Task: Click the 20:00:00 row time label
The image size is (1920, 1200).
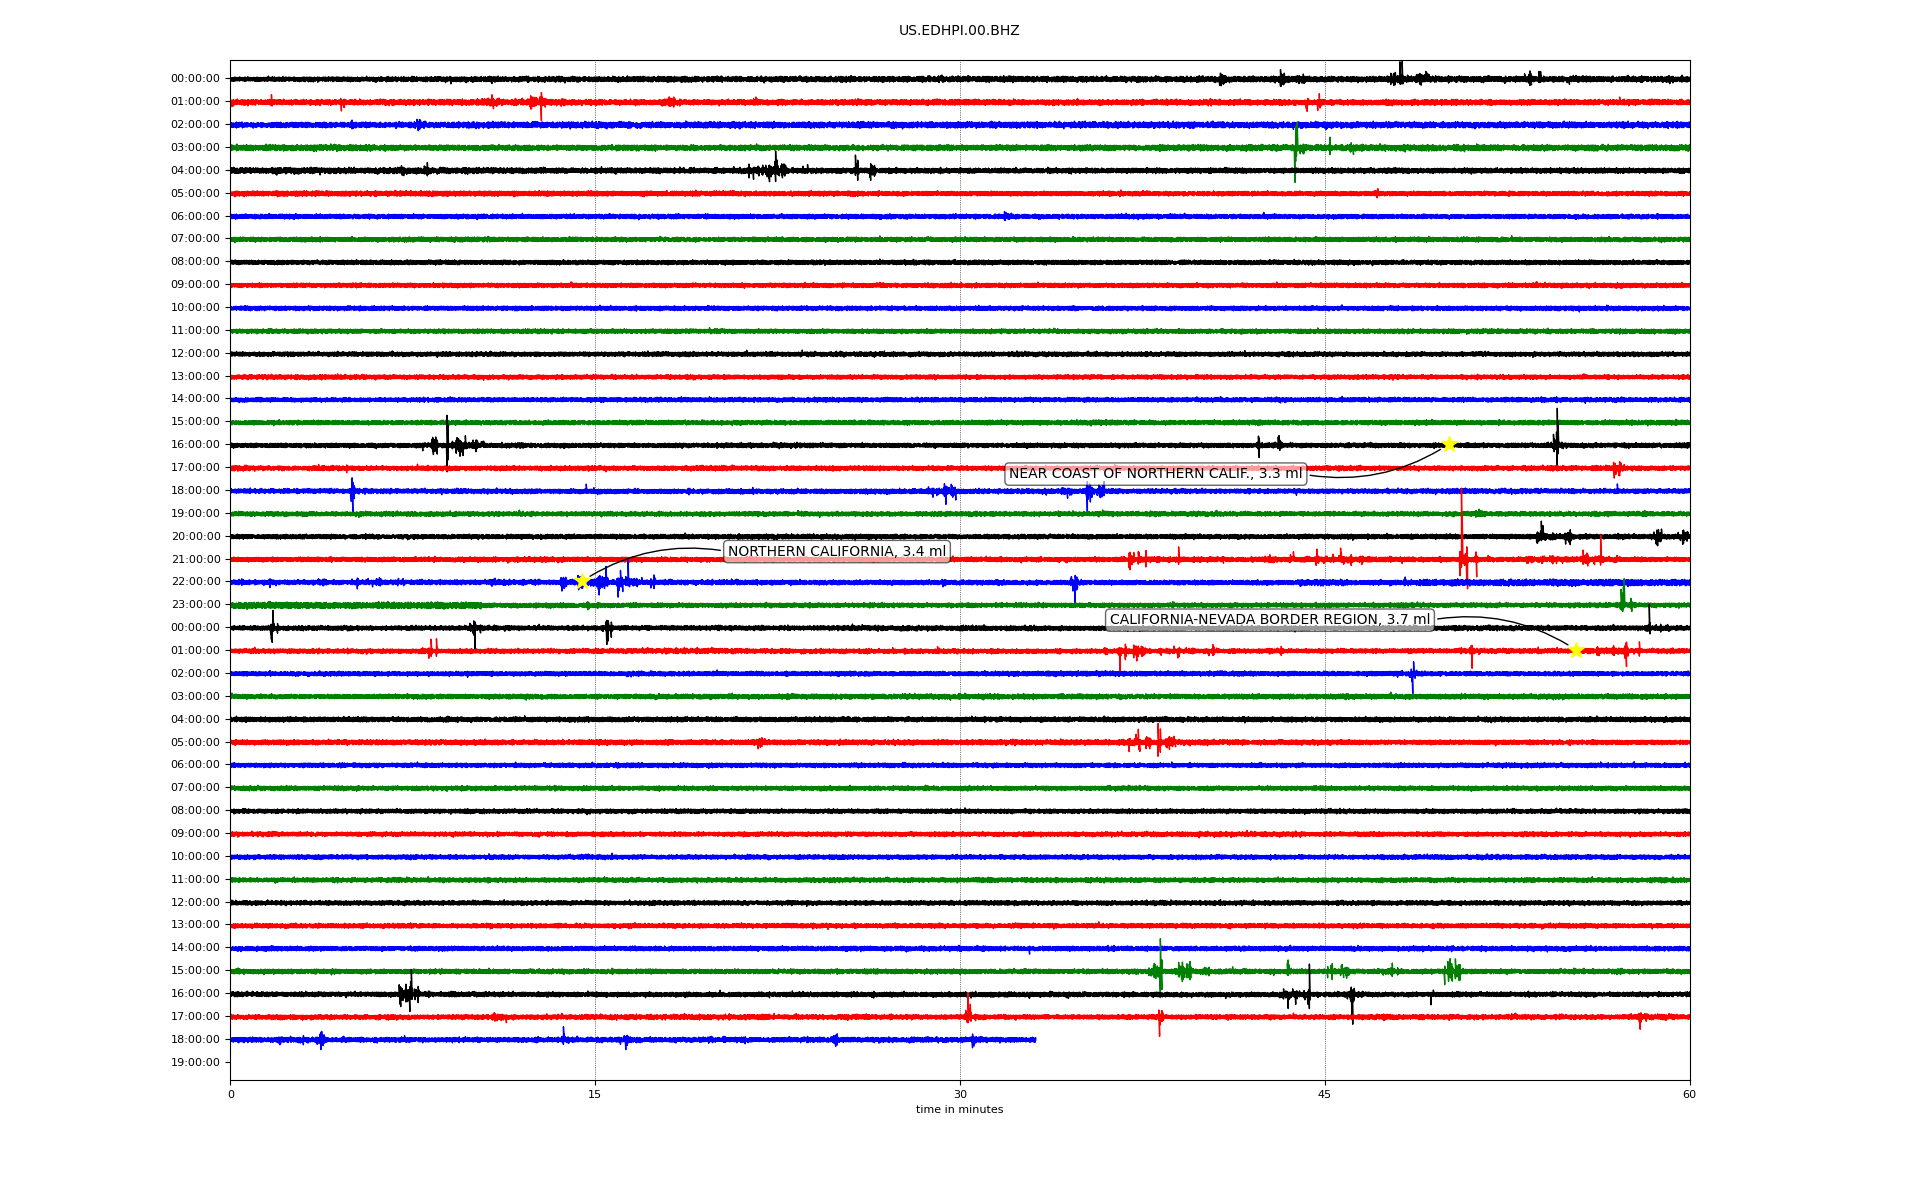Action: click(195, 537)
